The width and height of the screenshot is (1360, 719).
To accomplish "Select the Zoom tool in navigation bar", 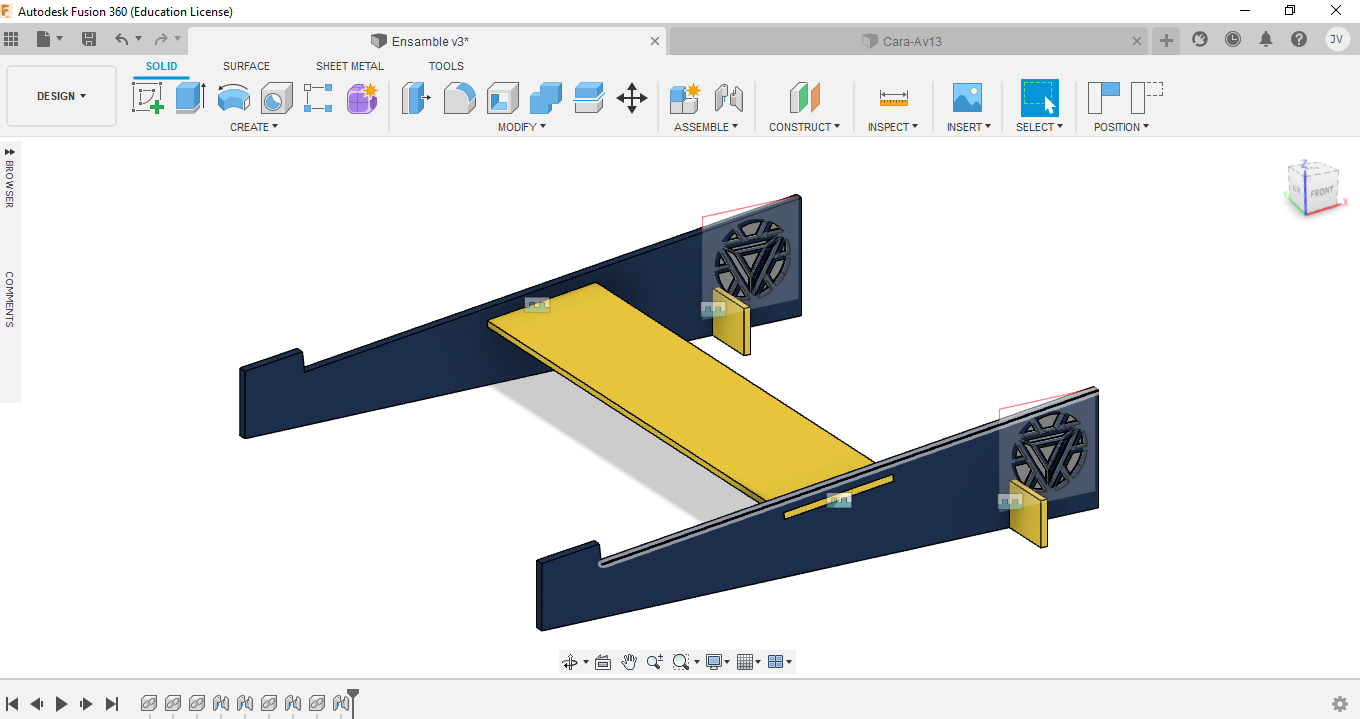I will [x=655, y=662].
